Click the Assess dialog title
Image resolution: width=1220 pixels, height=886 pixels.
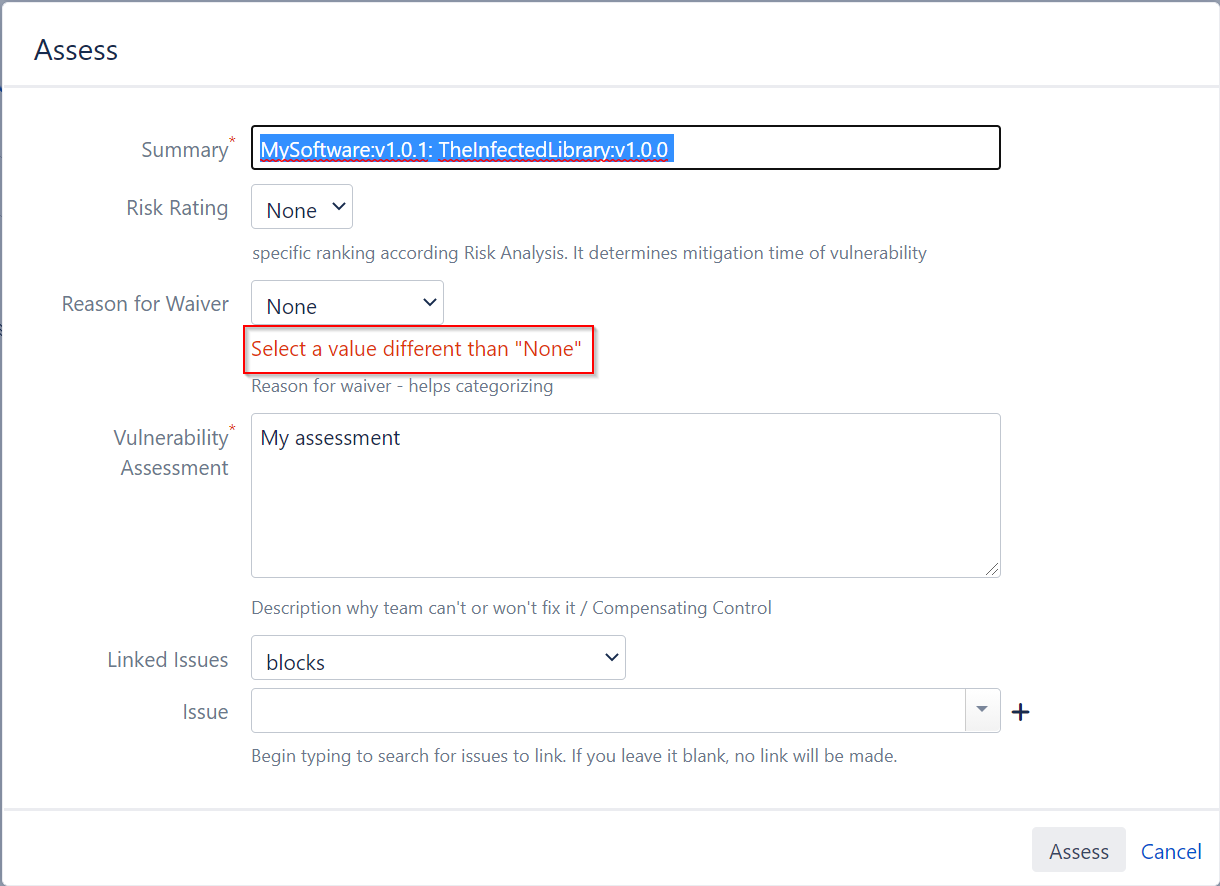[x=76, y=48]
